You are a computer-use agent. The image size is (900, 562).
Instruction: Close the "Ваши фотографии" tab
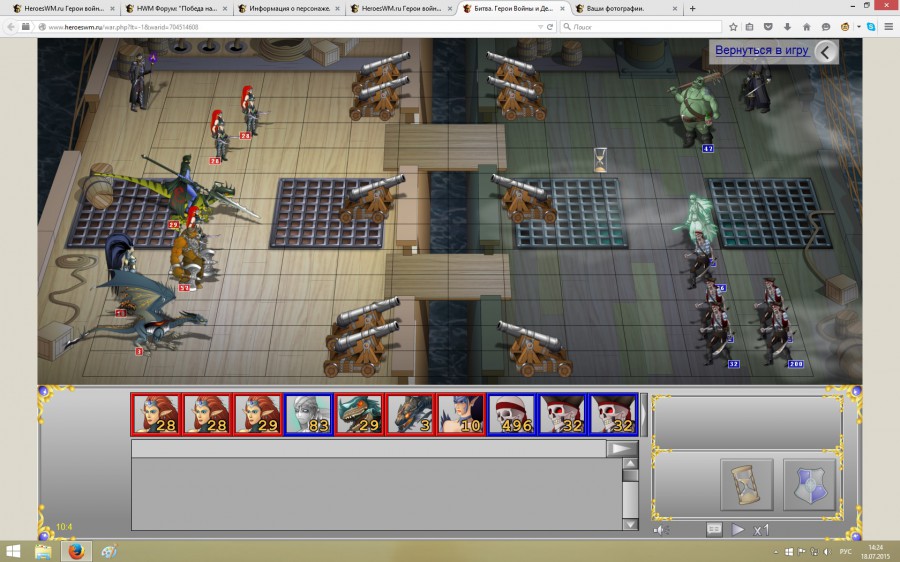[674, 9]
